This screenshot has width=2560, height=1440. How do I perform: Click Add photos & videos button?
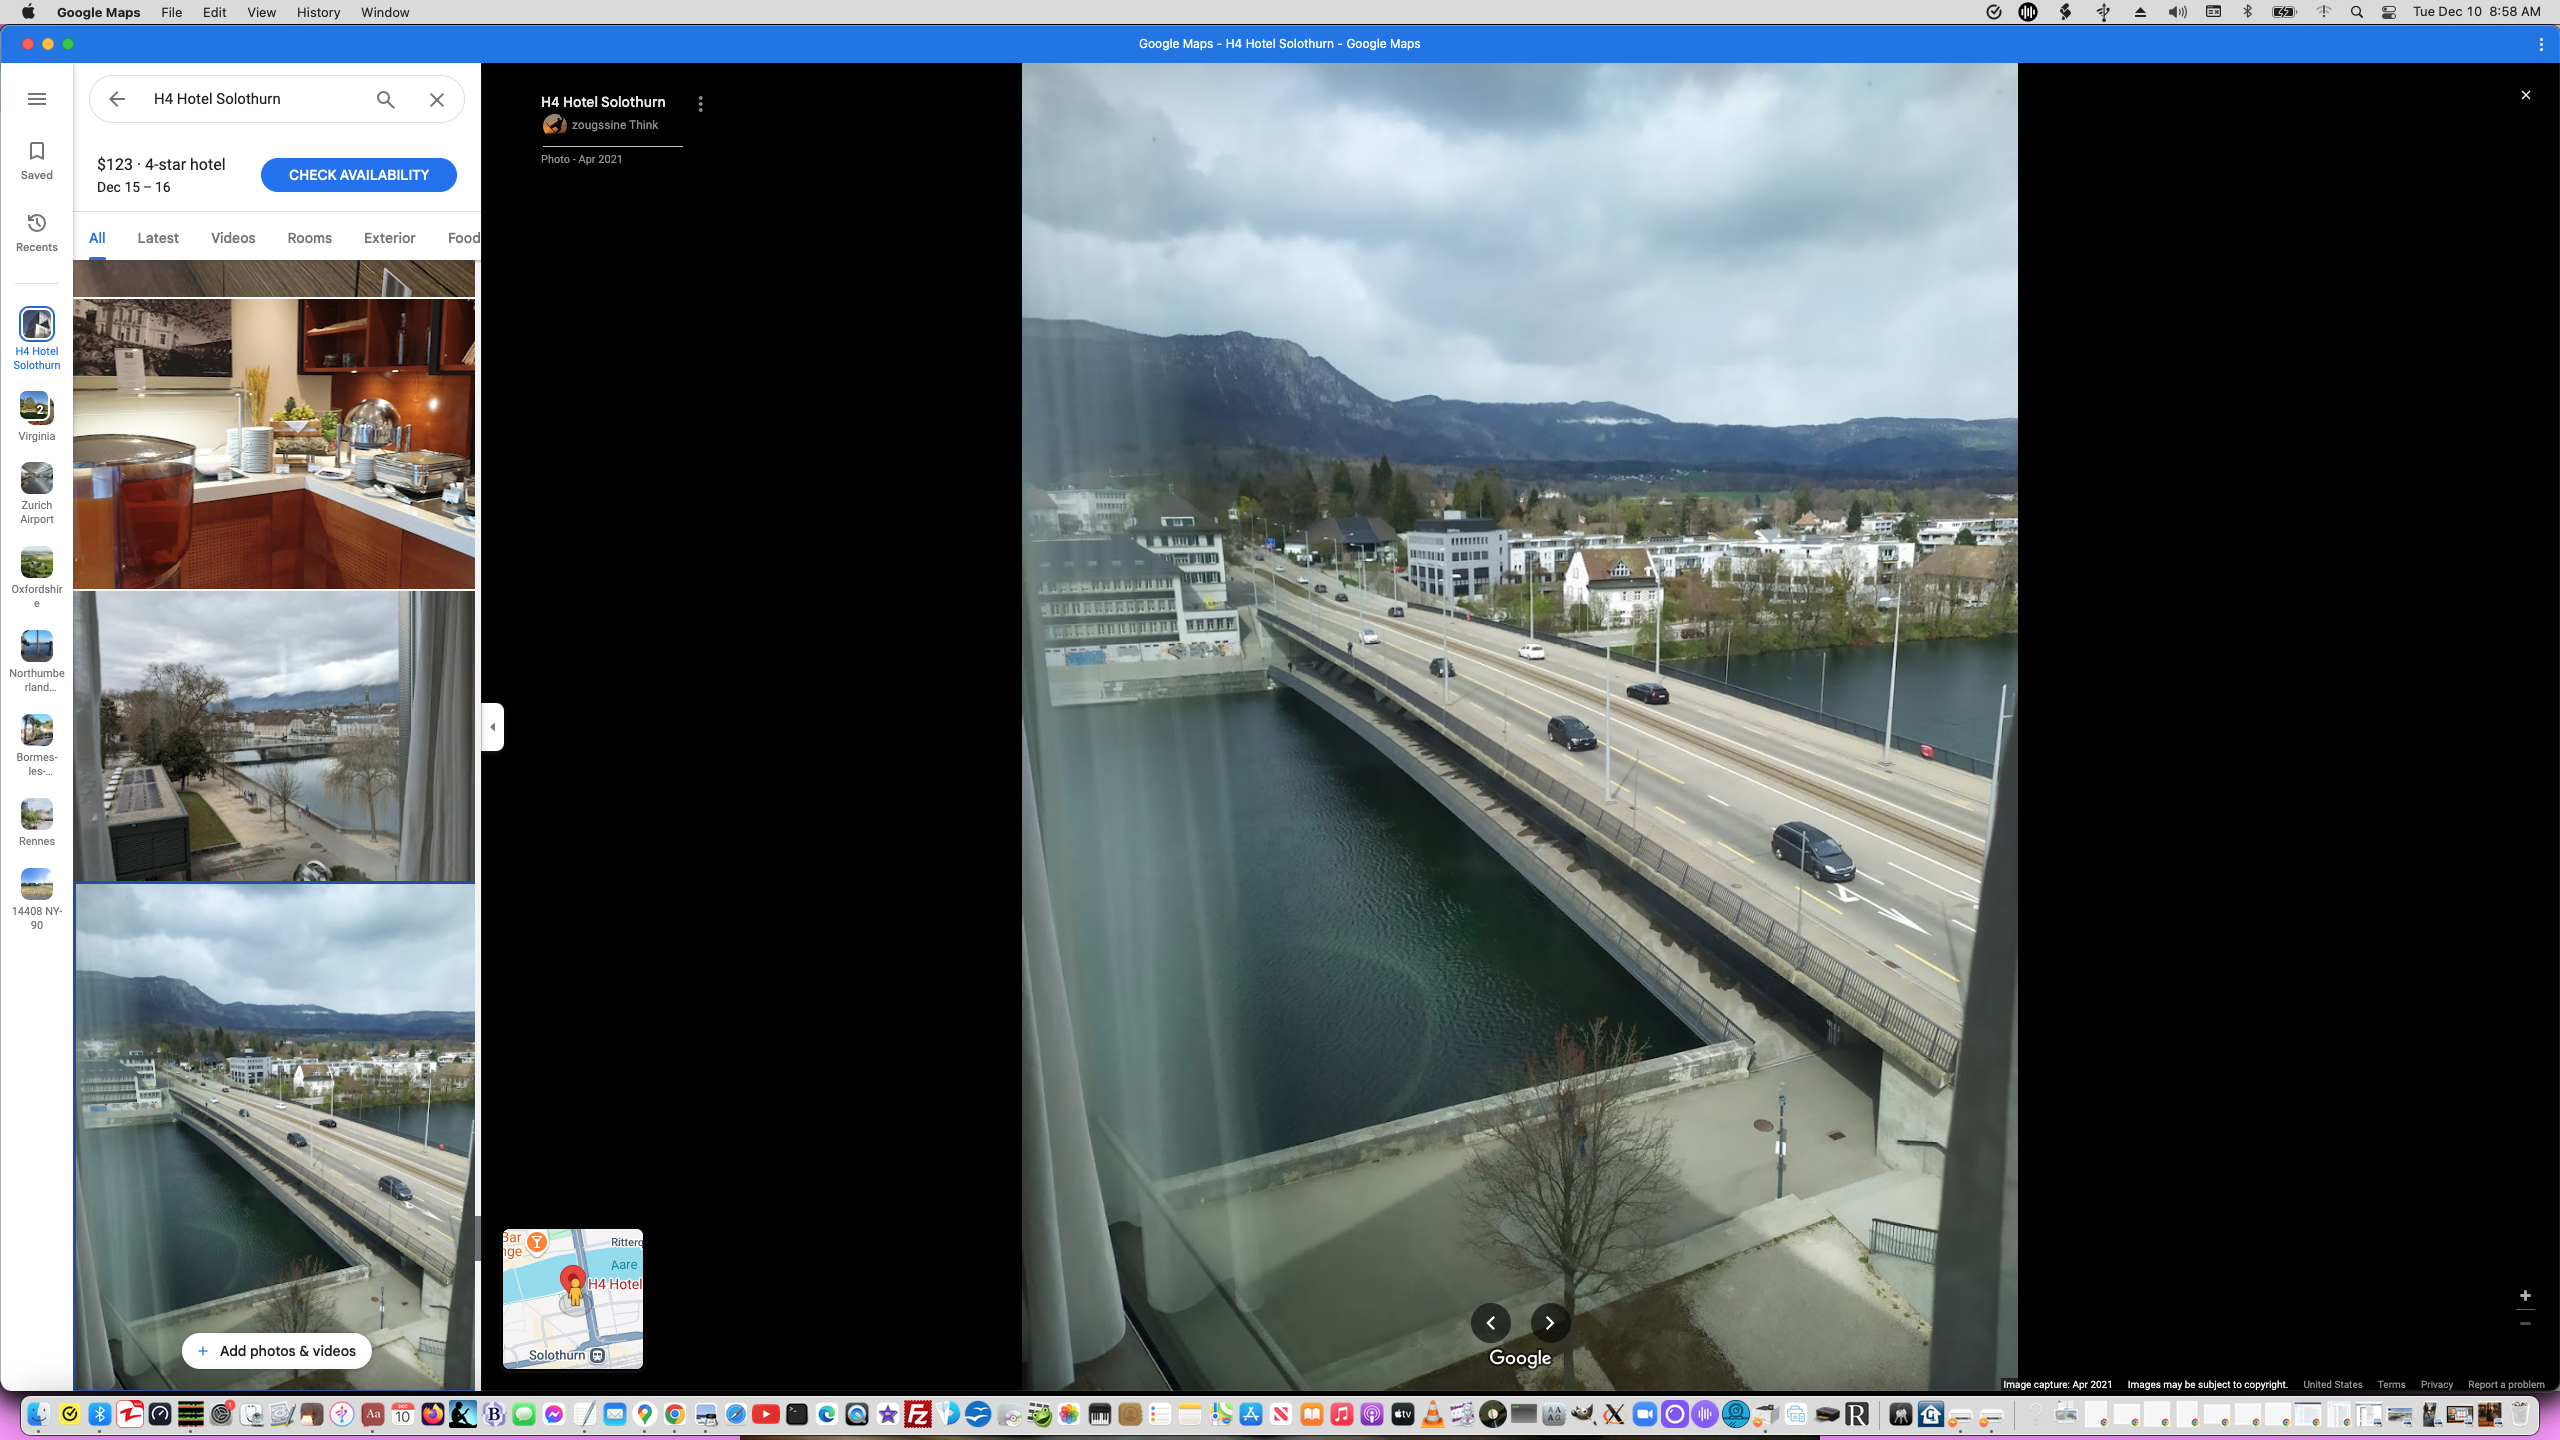coord(276,1351)
